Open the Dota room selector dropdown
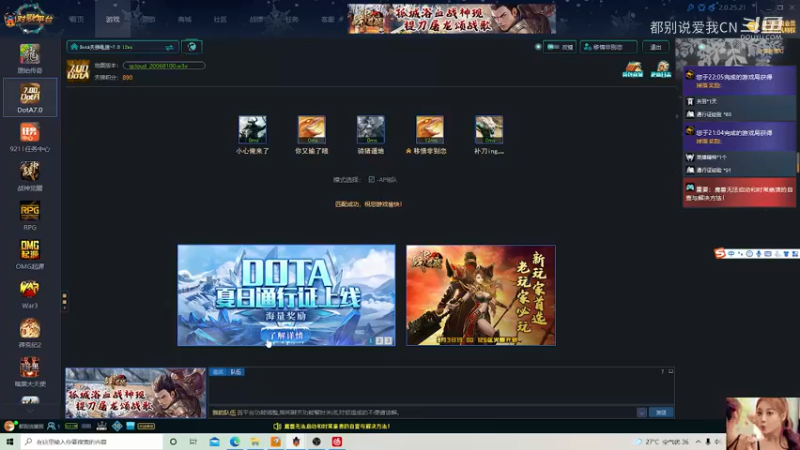This screenshot has width=800, height=450. pyautogui.click(x=122, y=47)
